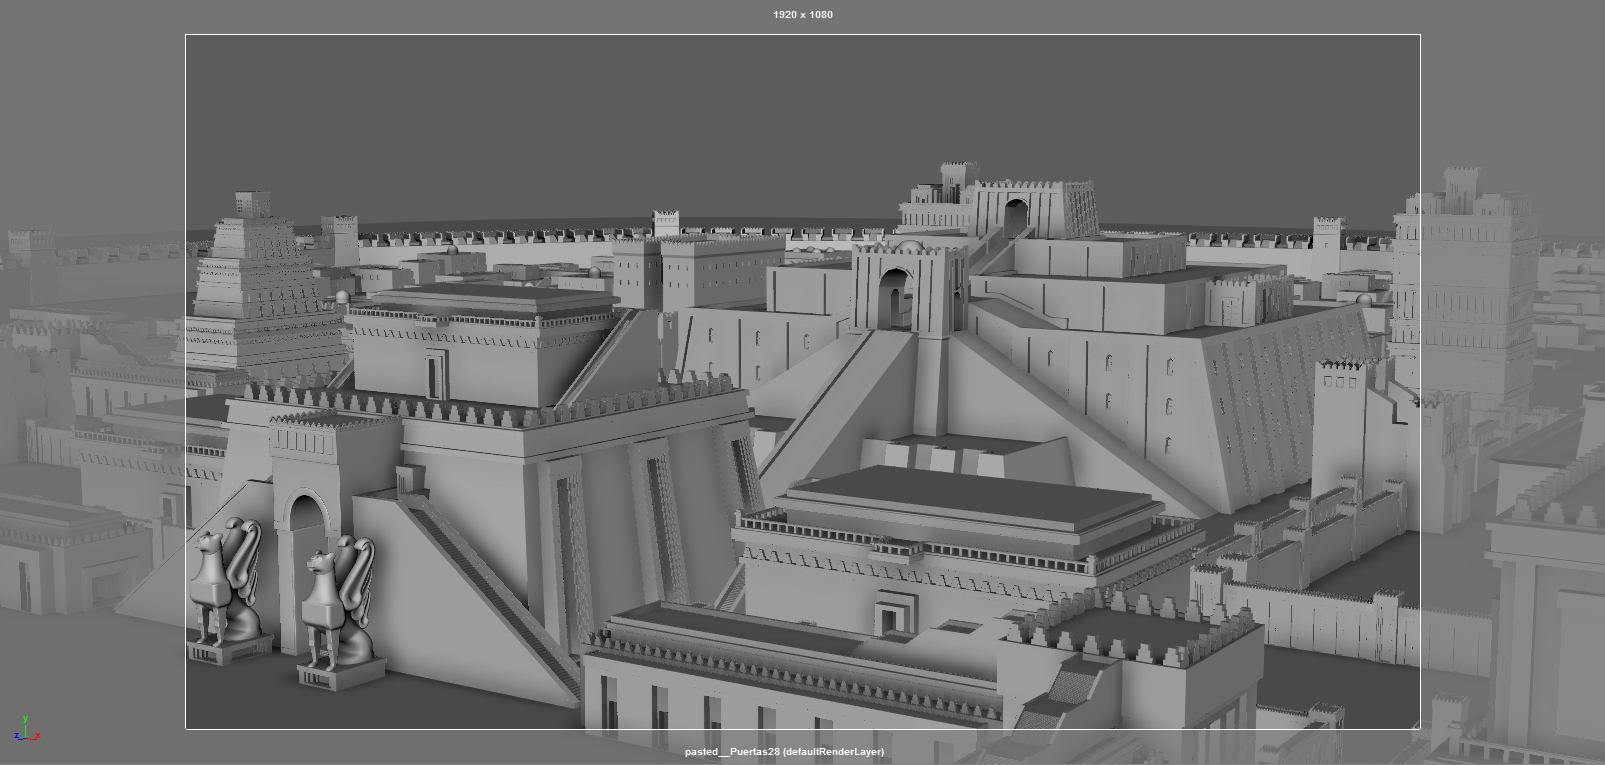Pick the small dome near the right tiered tower
The height and width of the screenshot is (765, 1605).
tap(1365, 299)
